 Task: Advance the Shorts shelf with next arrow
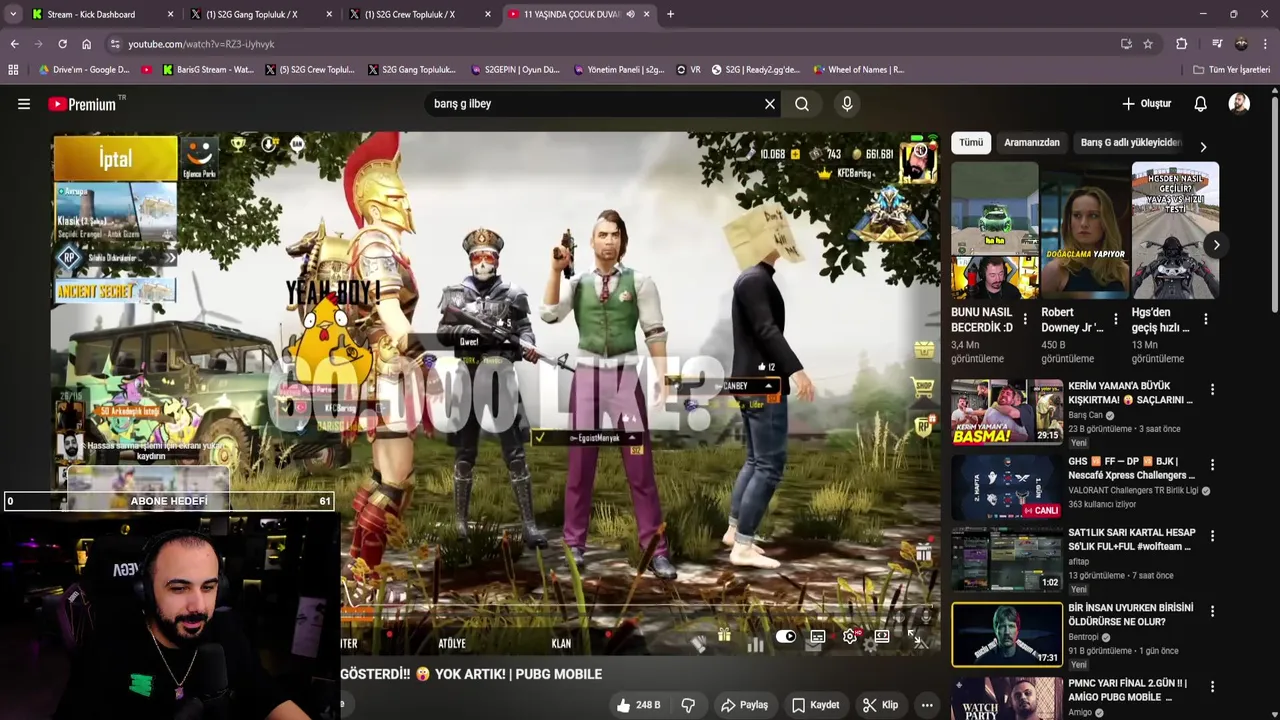click(1216, 245)
